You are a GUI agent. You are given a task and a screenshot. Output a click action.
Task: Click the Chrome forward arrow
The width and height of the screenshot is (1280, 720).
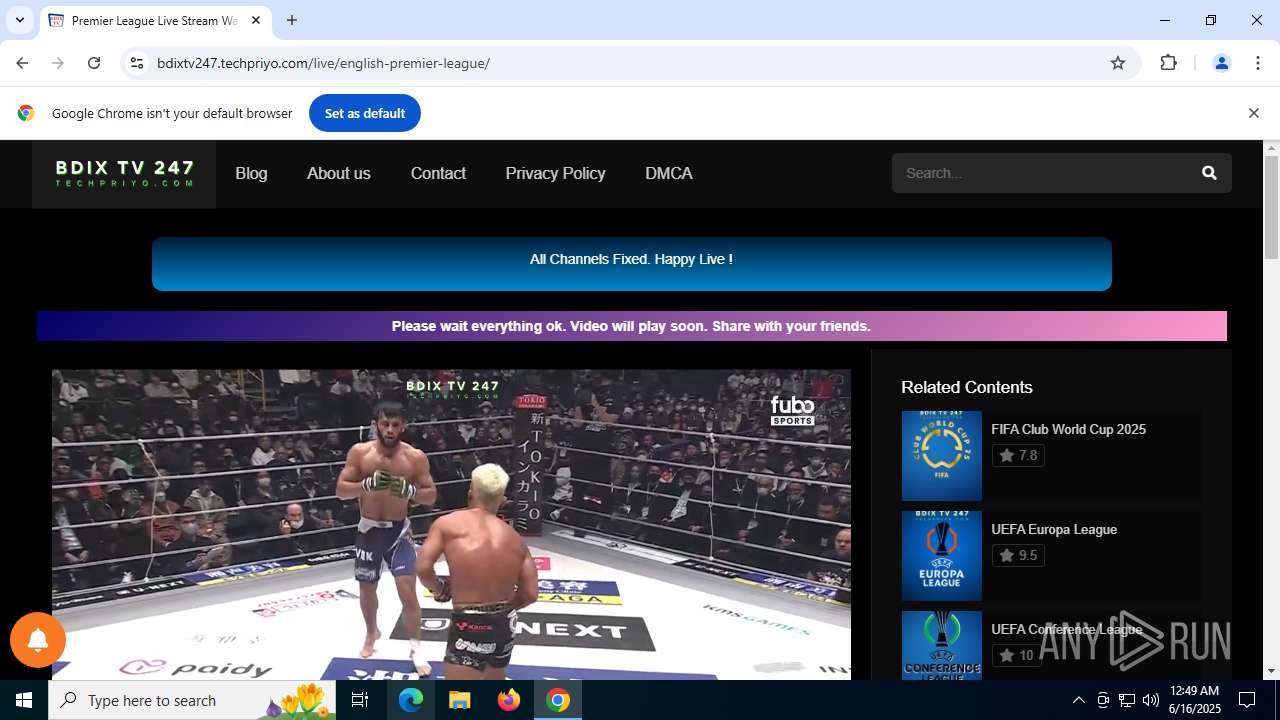tap(58, 63)
